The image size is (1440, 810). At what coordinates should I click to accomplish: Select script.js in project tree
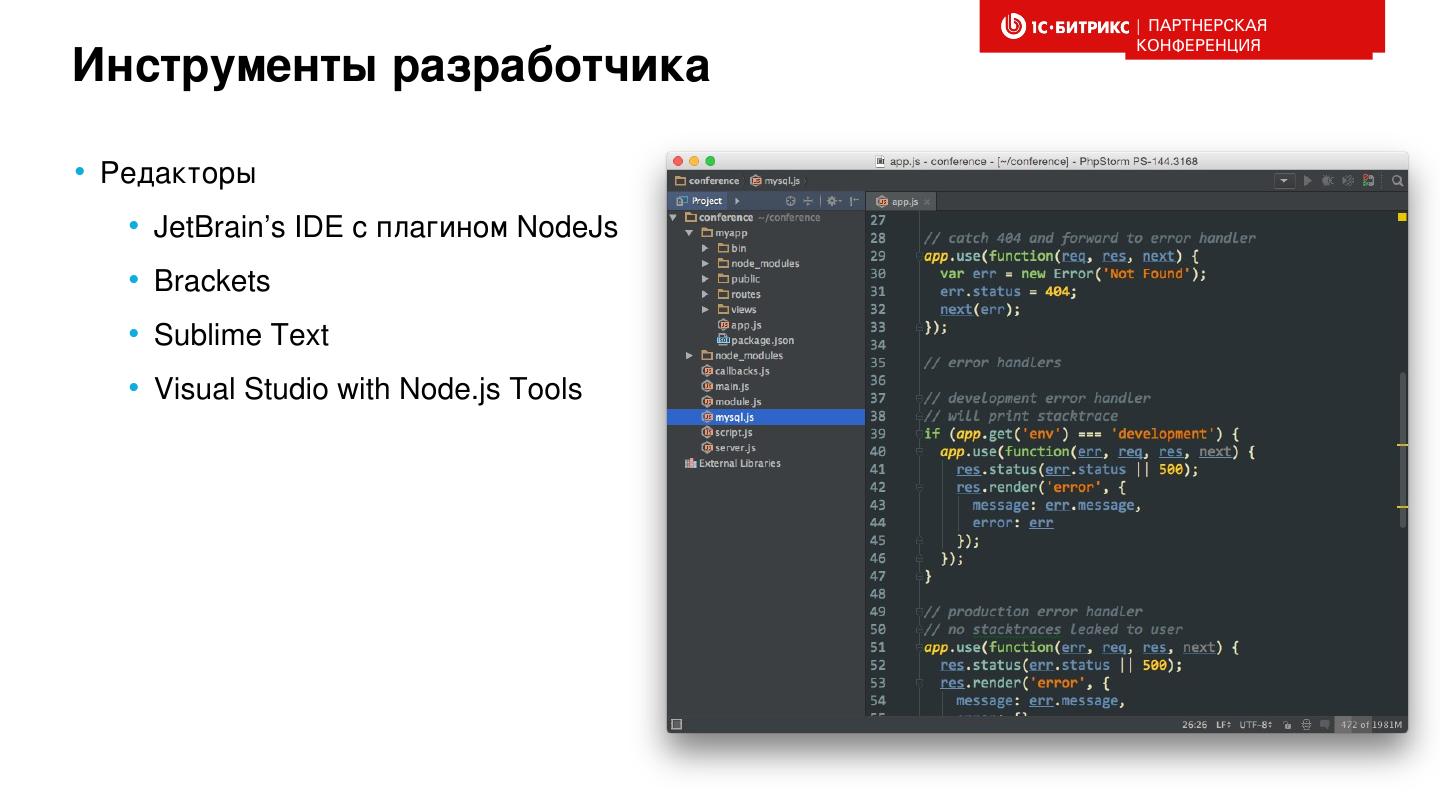point(726,432)
